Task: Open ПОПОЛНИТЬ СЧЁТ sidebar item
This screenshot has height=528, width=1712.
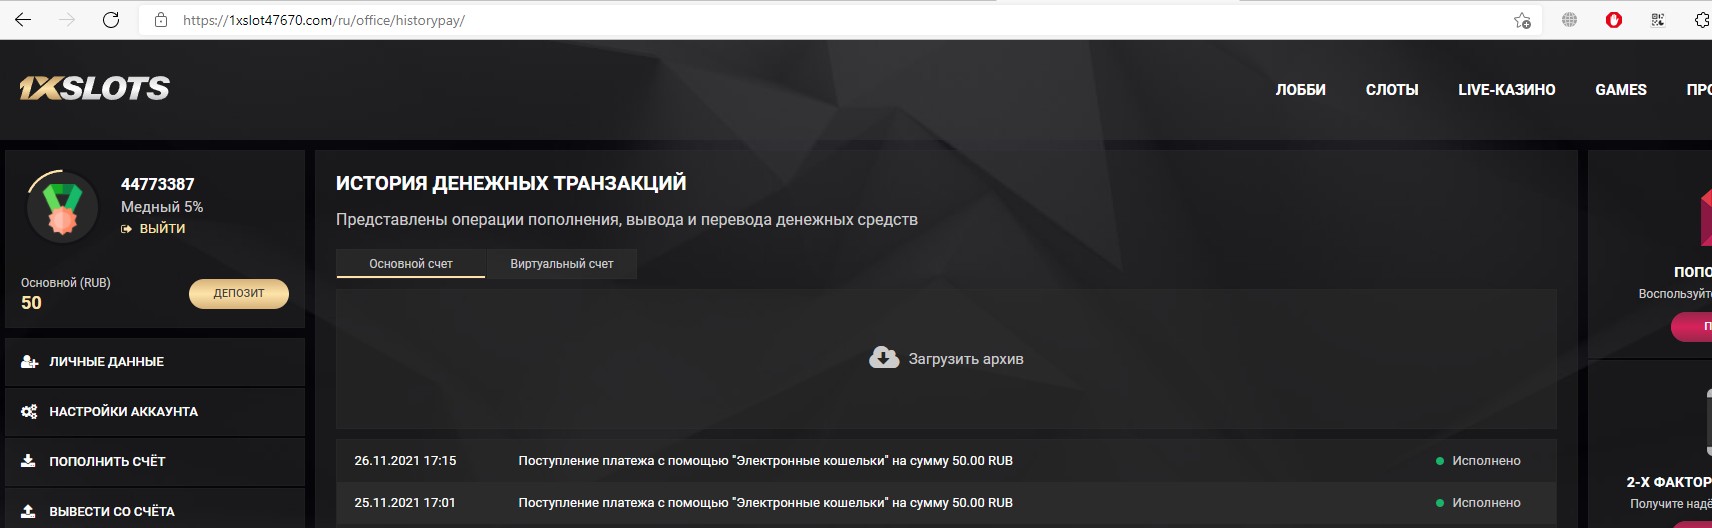Action: [x=155, y=462]
